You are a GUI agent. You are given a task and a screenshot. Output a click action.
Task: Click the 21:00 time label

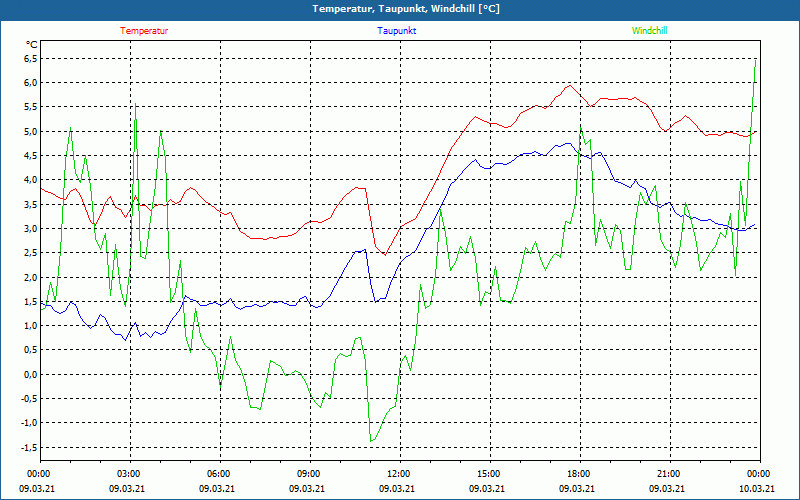(x=667, y=474)
